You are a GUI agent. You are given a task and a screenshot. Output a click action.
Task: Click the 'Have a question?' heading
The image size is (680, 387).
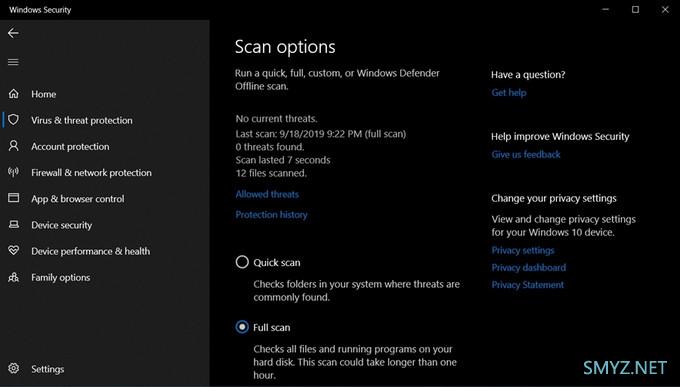528,75
